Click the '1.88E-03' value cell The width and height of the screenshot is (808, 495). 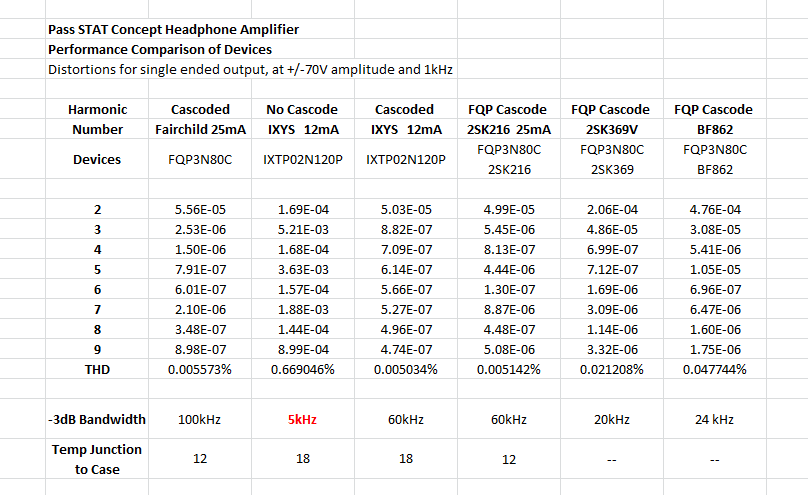point(303,310)
